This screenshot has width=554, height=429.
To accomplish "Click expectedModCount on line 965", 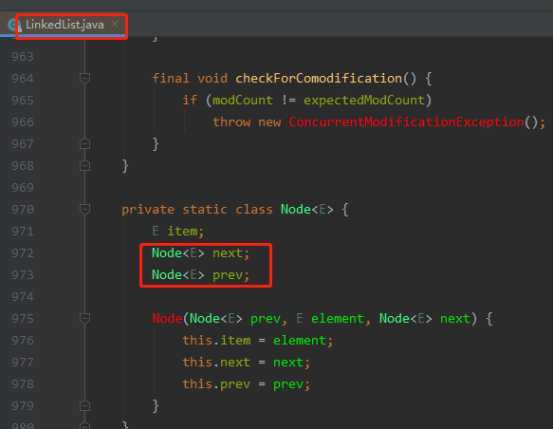I will pos(364,100).
